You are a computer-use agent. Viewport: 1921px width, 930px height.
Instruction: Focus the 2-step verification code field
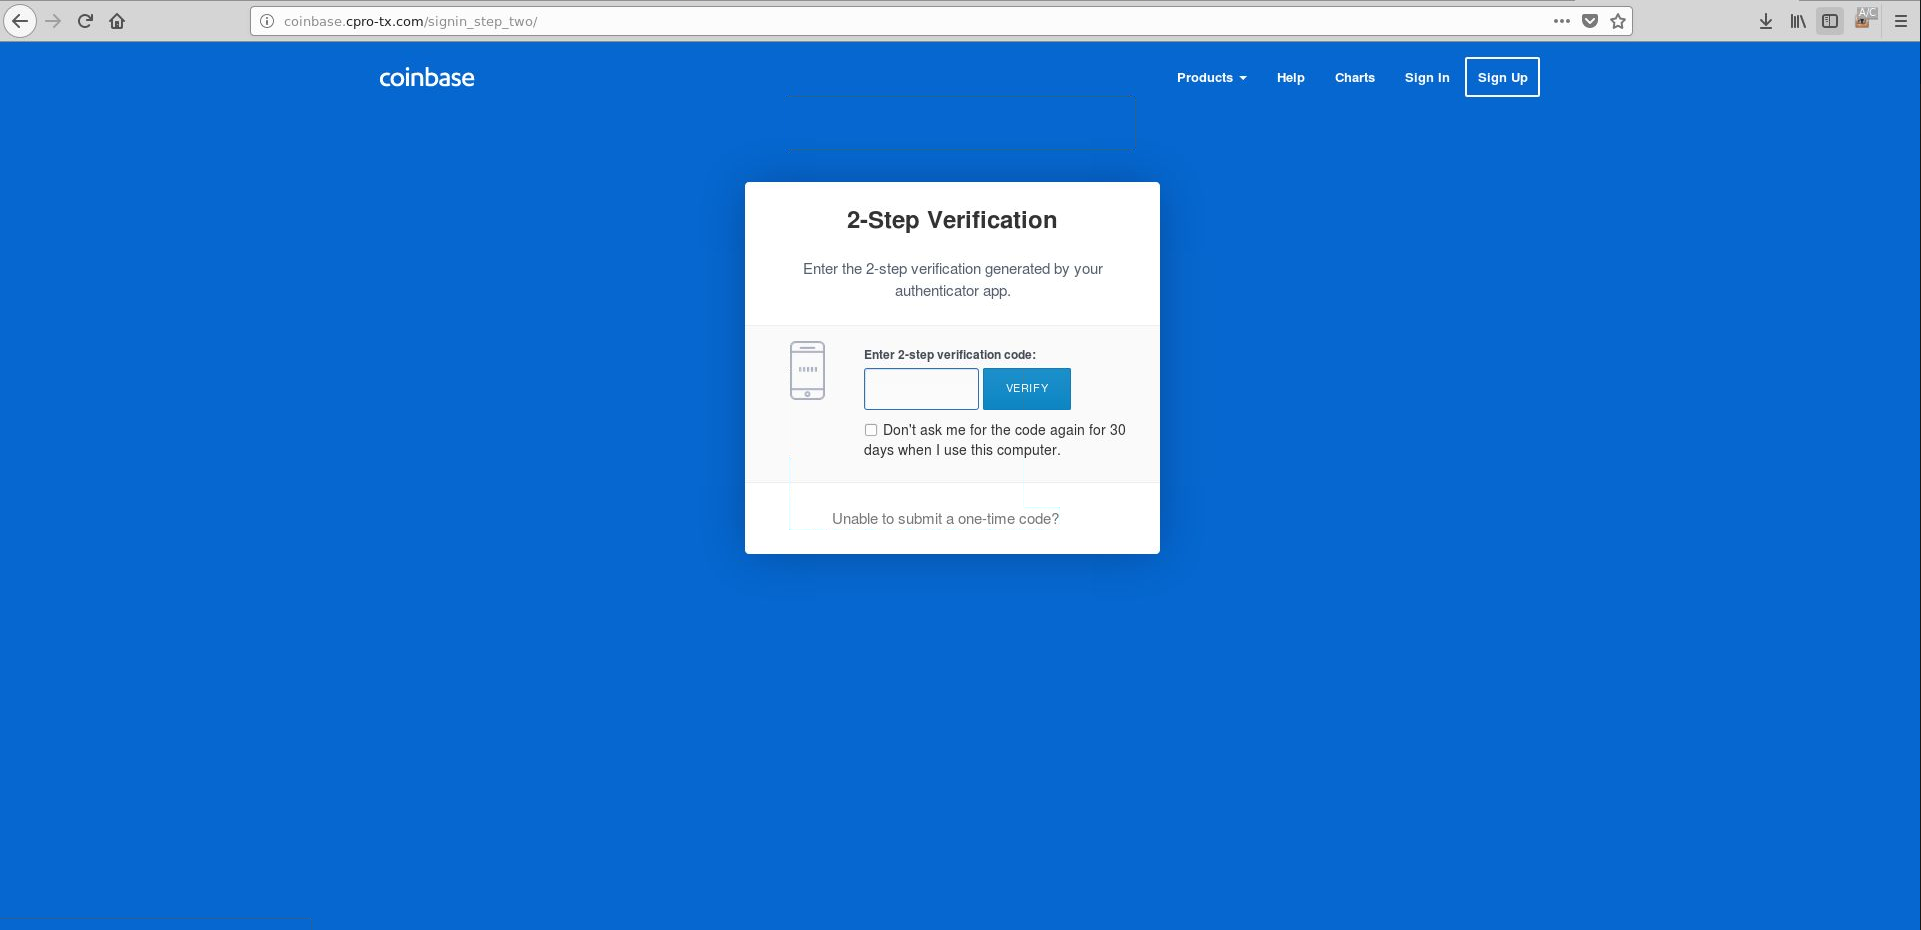click(x=921, y=388)
